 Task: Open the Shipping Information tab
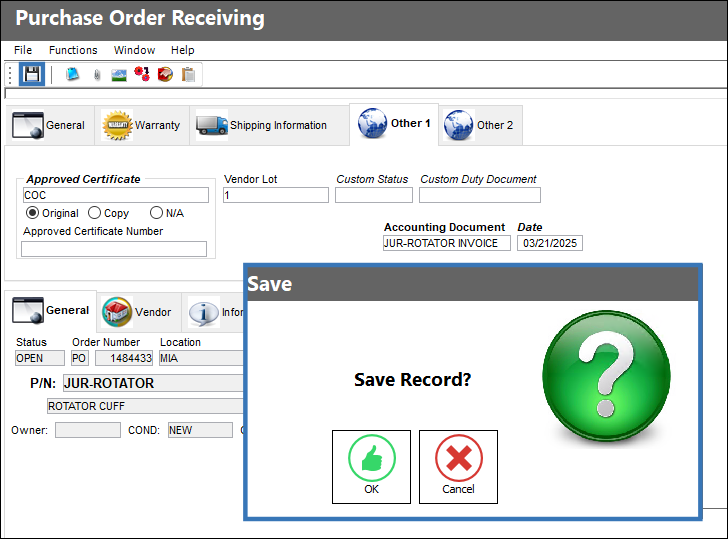pyautogui.click(x=269, y=125)
